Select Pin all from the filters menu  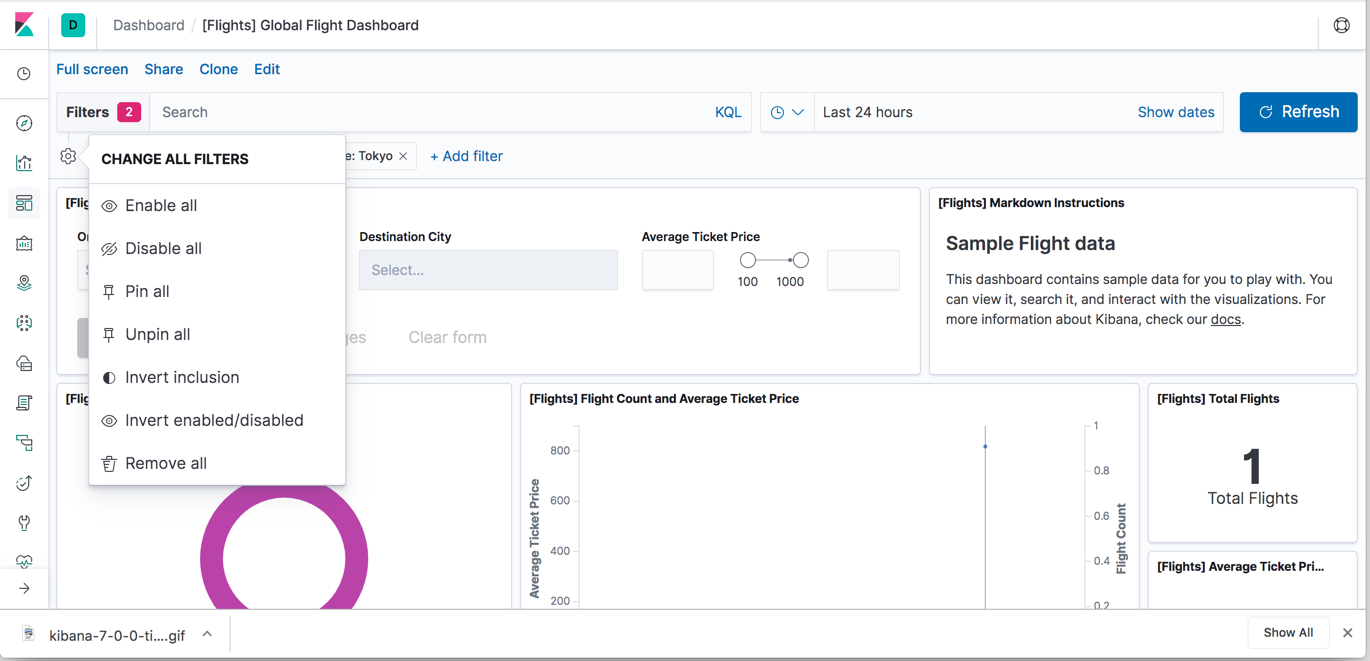point(147,292)
